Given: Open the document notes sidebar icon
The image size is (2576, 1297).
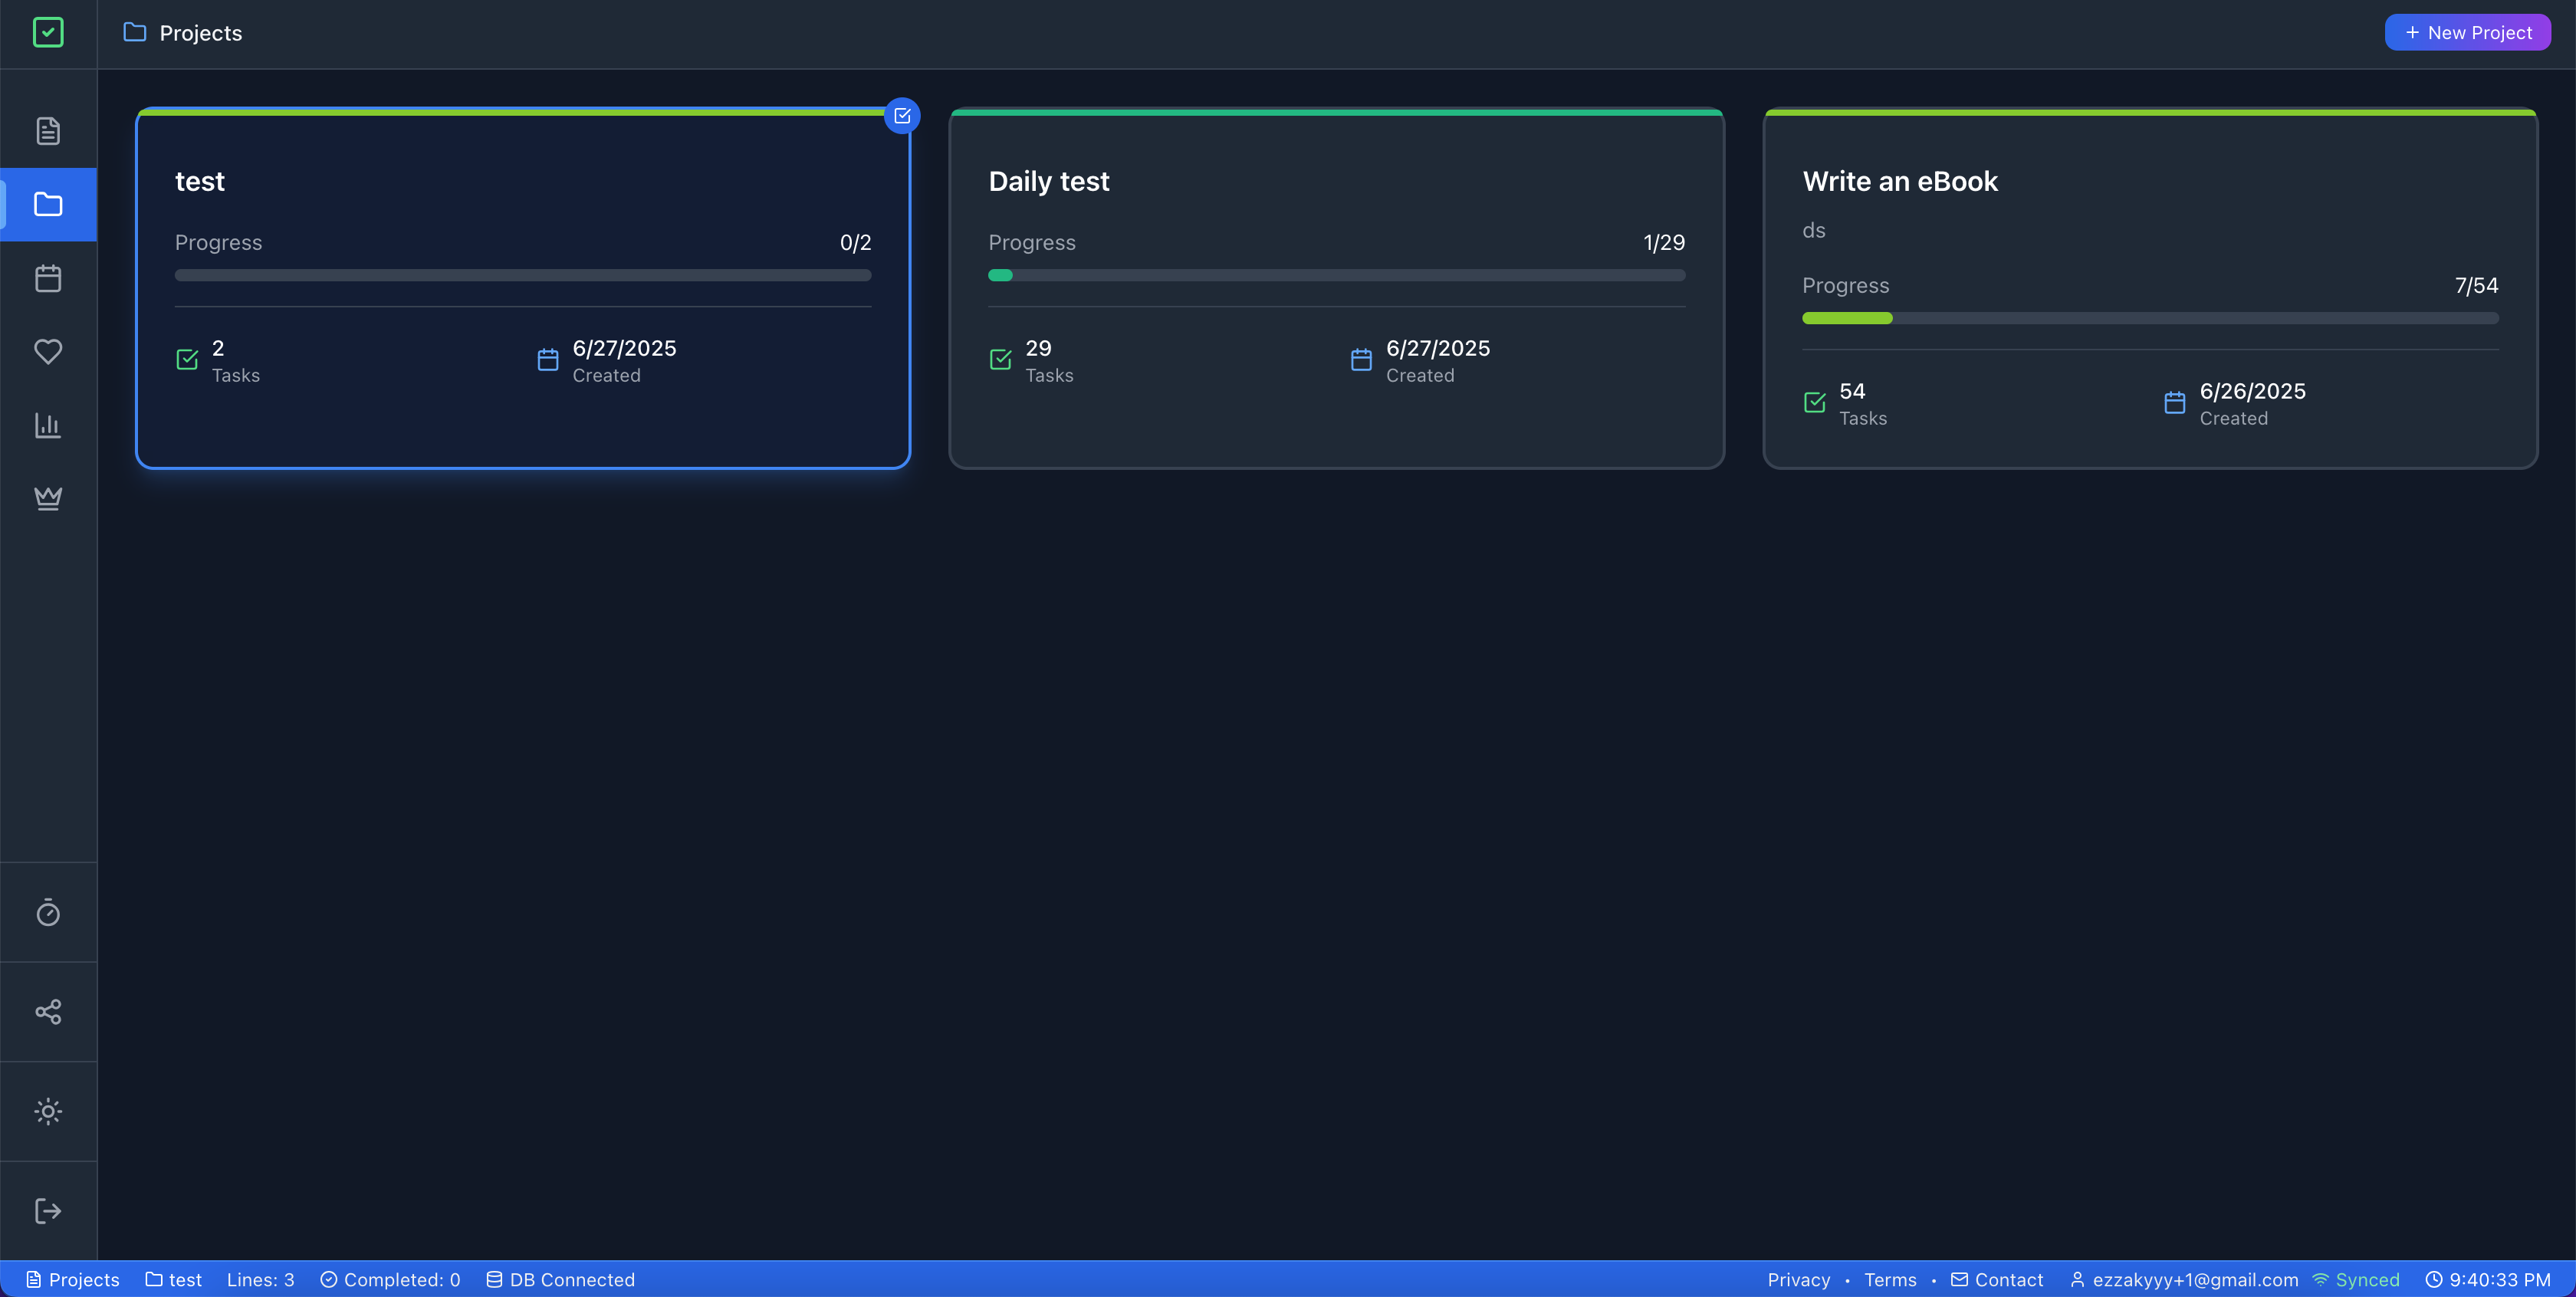Looking at the screenshot, I should coord(48,131).
